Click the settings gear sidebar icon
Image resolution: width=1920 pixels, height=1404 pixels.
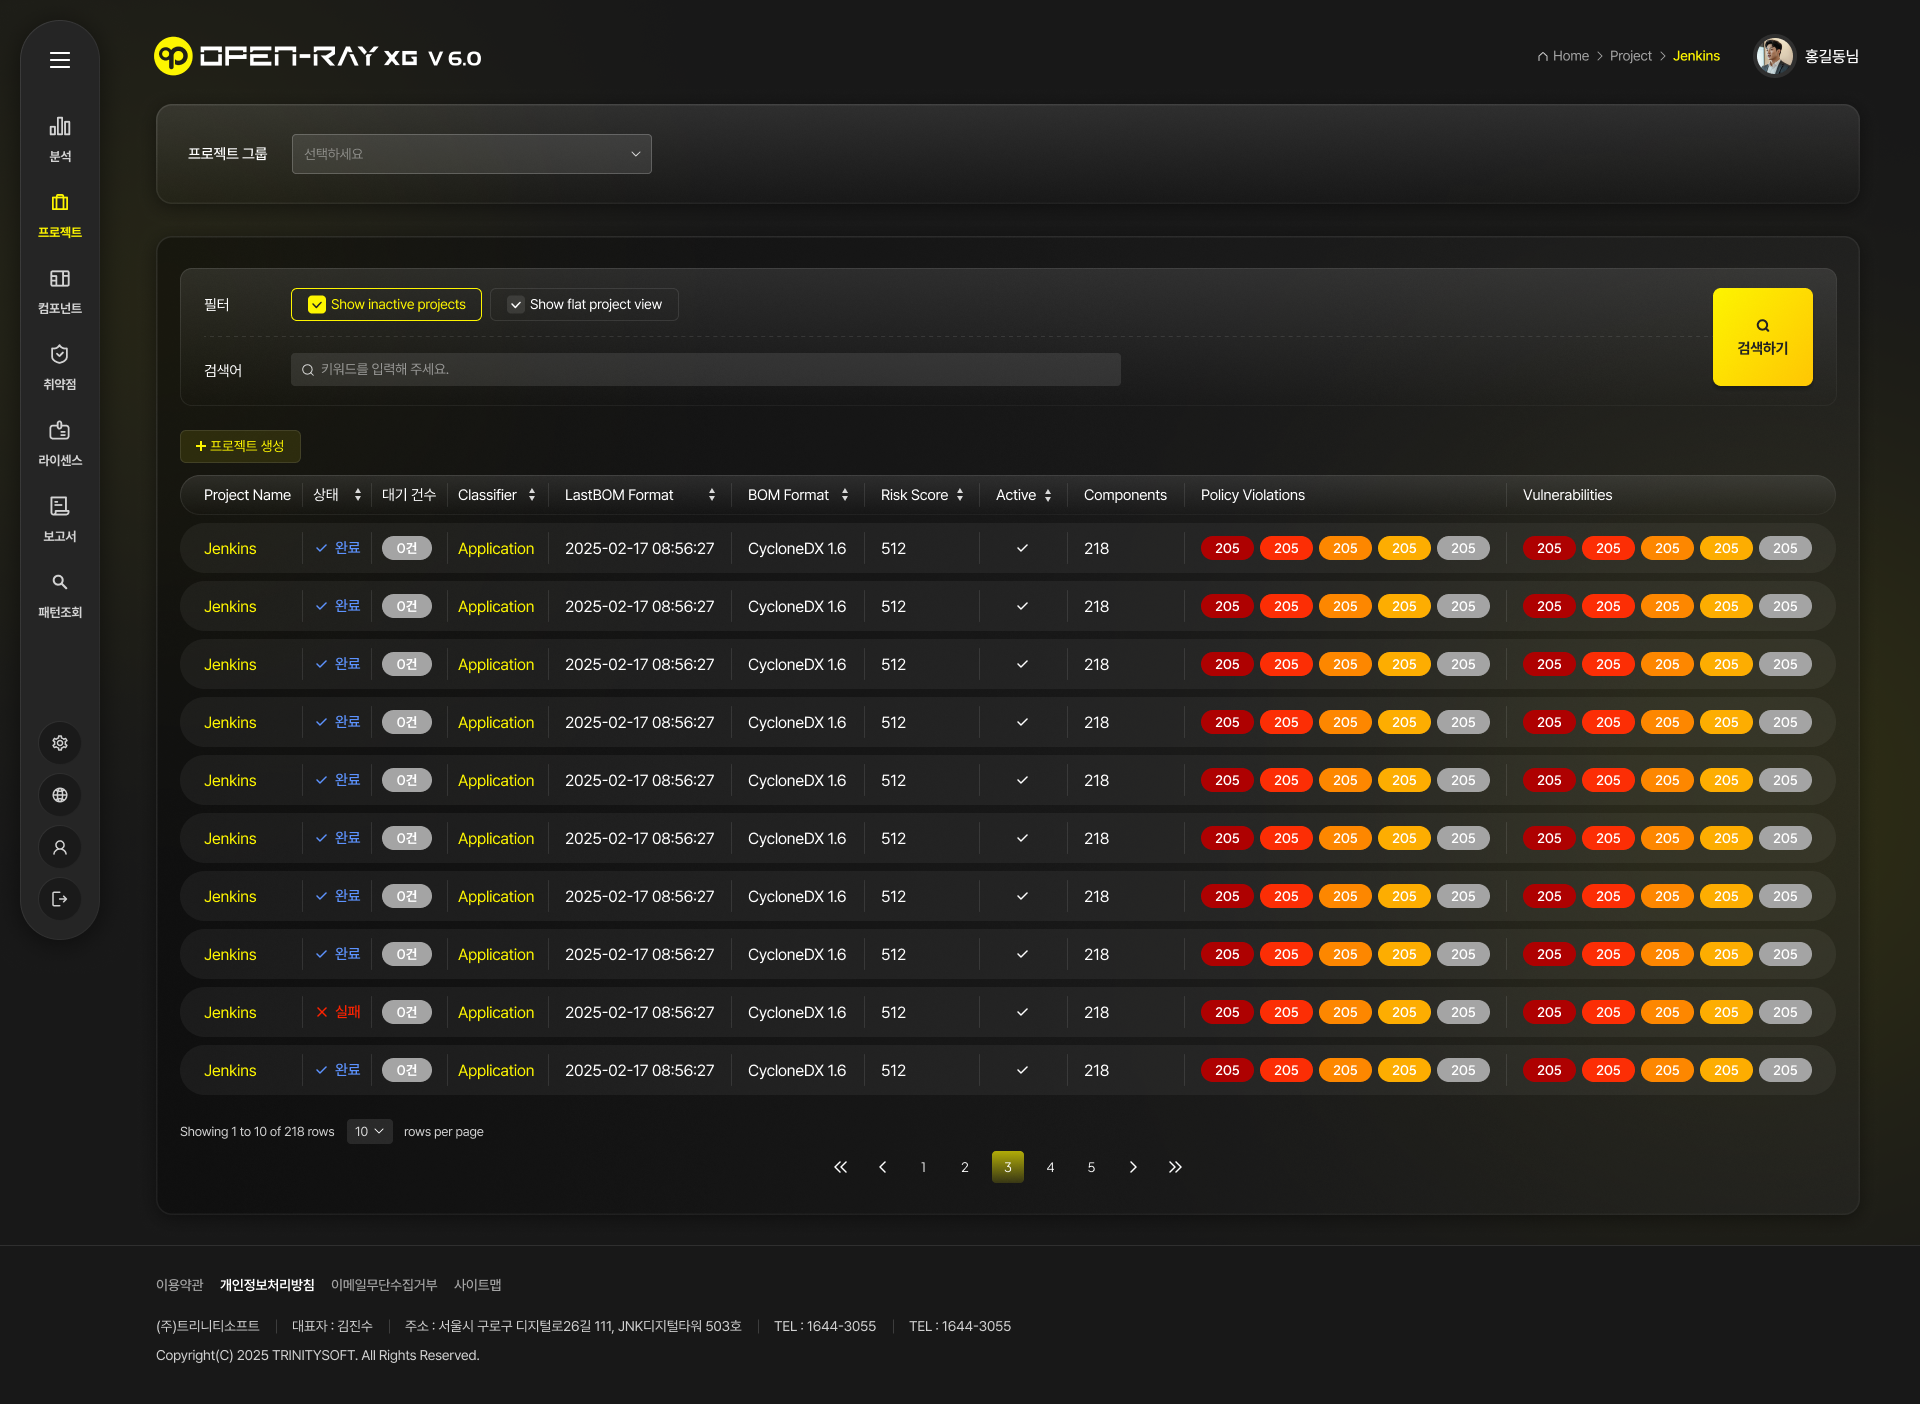[x=60, y=743]
